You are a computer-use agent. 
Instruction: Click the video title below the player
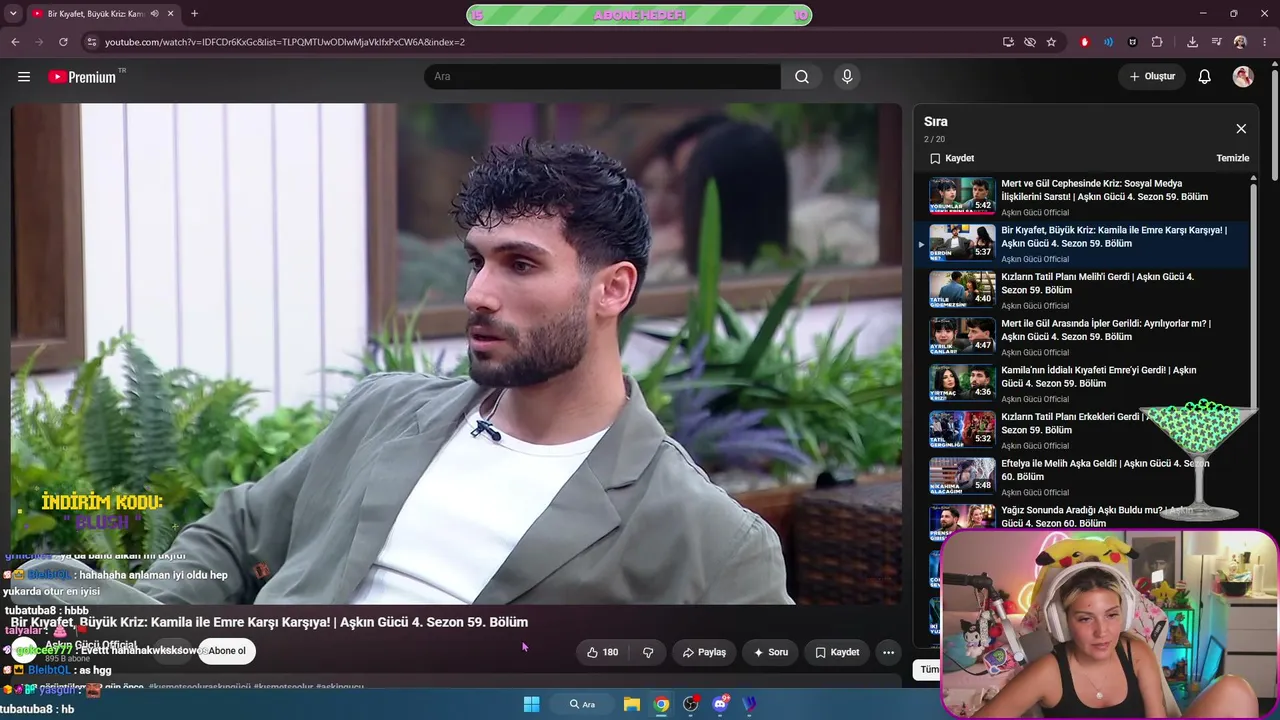269,622
